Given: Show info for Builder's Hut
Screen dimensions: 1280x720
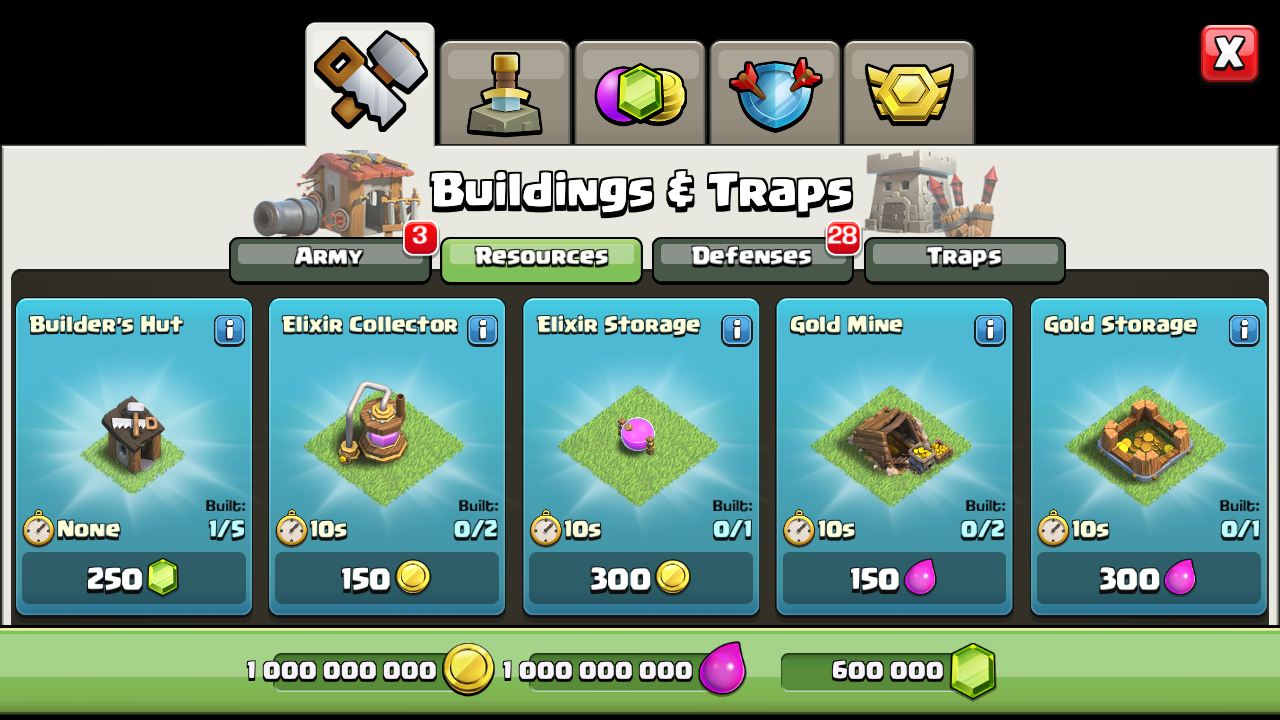Looking at the screenshot, I should [229, 330].
